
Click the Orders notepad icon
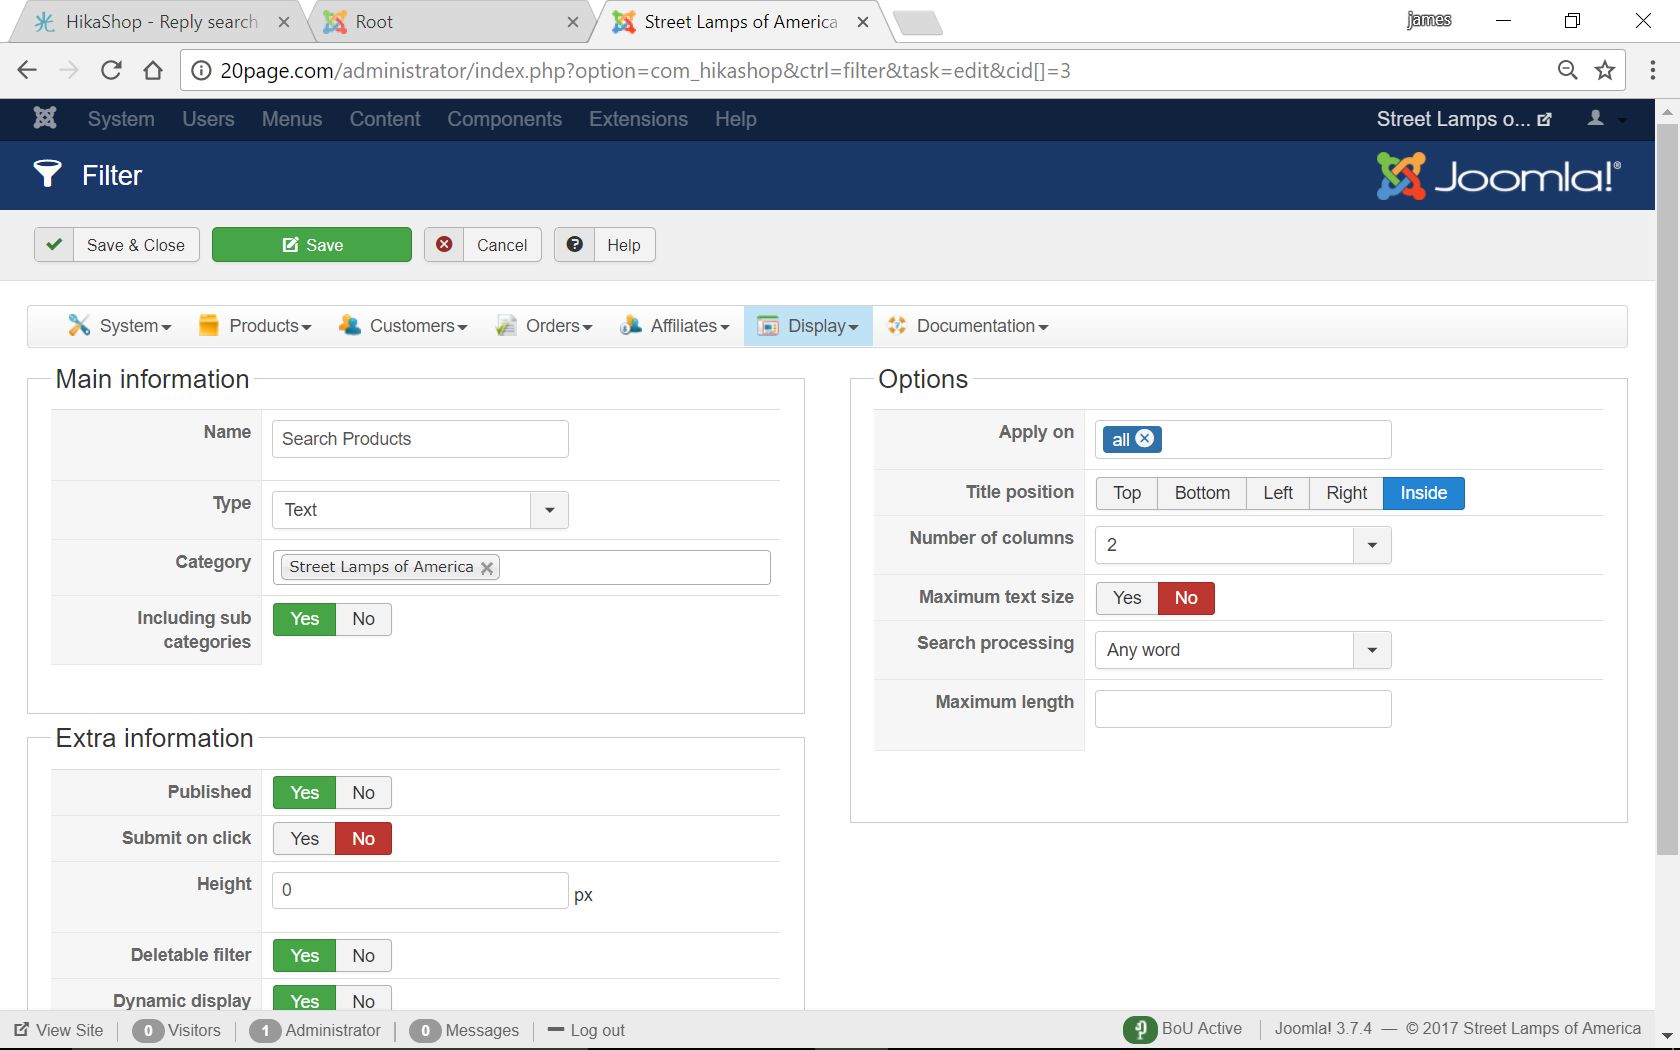point(506,325)
